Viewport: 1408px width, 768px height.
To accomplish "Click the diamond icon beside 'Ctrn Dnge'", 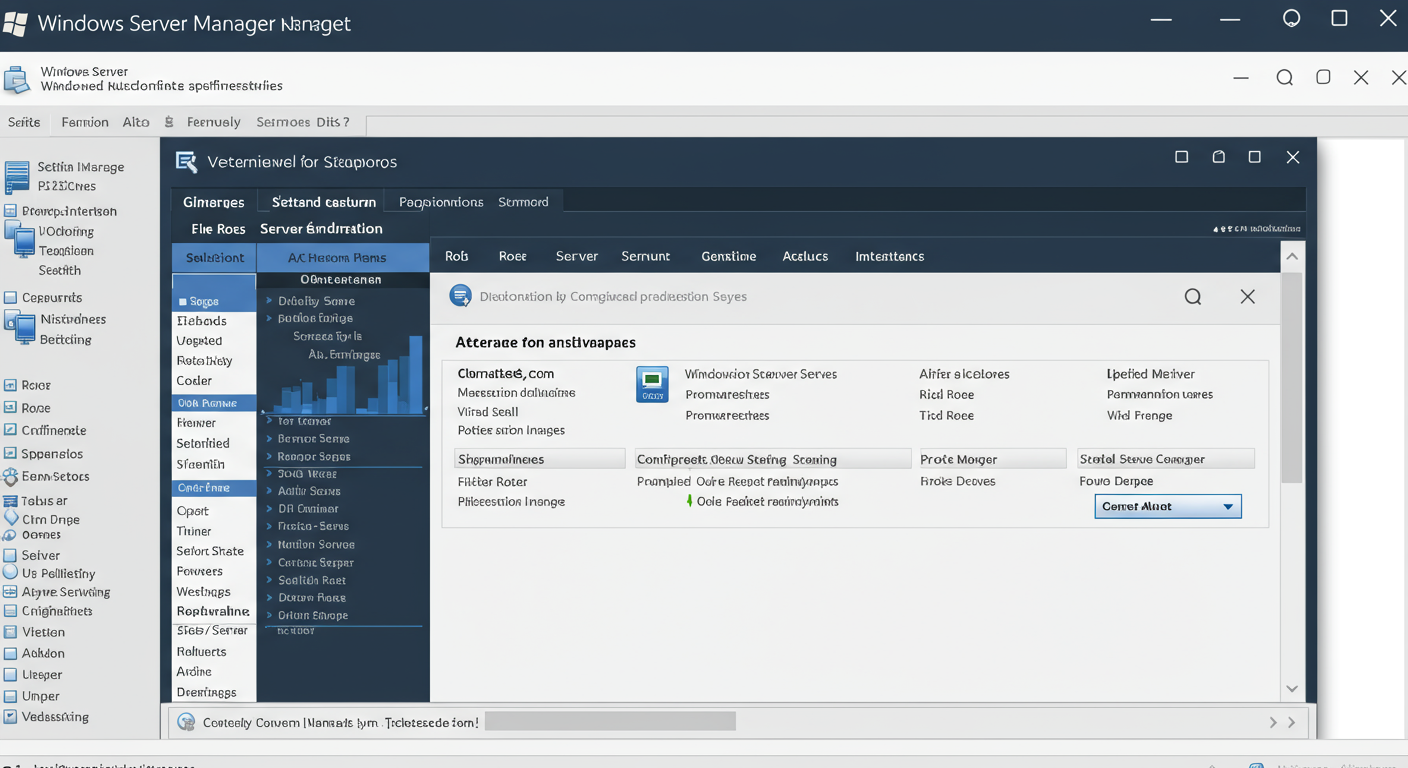I will point(12,518).
